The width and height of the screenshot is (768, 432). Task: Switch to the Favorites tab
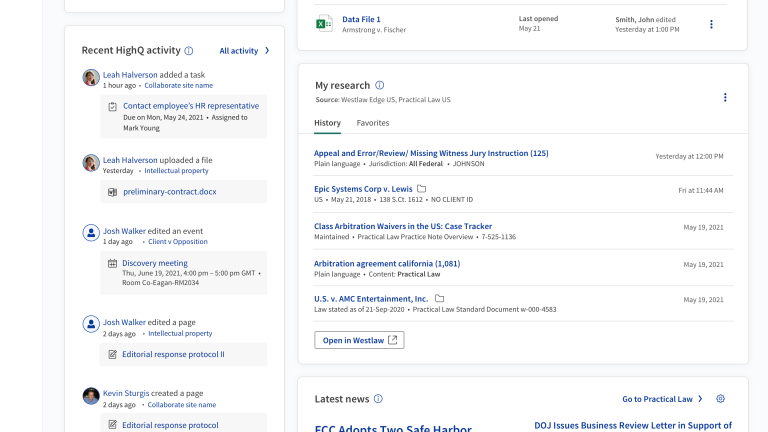(x=373, y=123)
